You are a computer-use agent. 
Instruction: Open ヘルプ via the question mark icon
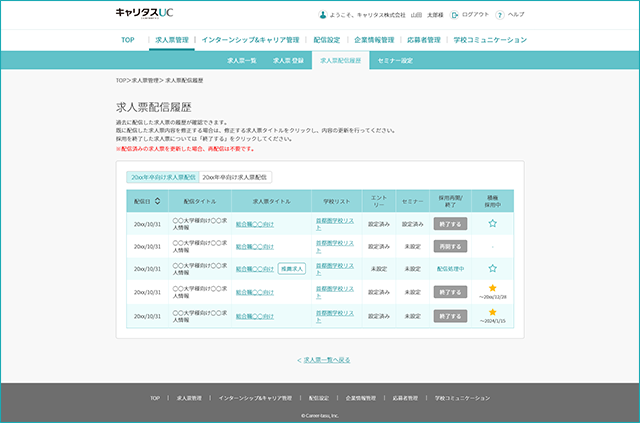pos(500,15)
